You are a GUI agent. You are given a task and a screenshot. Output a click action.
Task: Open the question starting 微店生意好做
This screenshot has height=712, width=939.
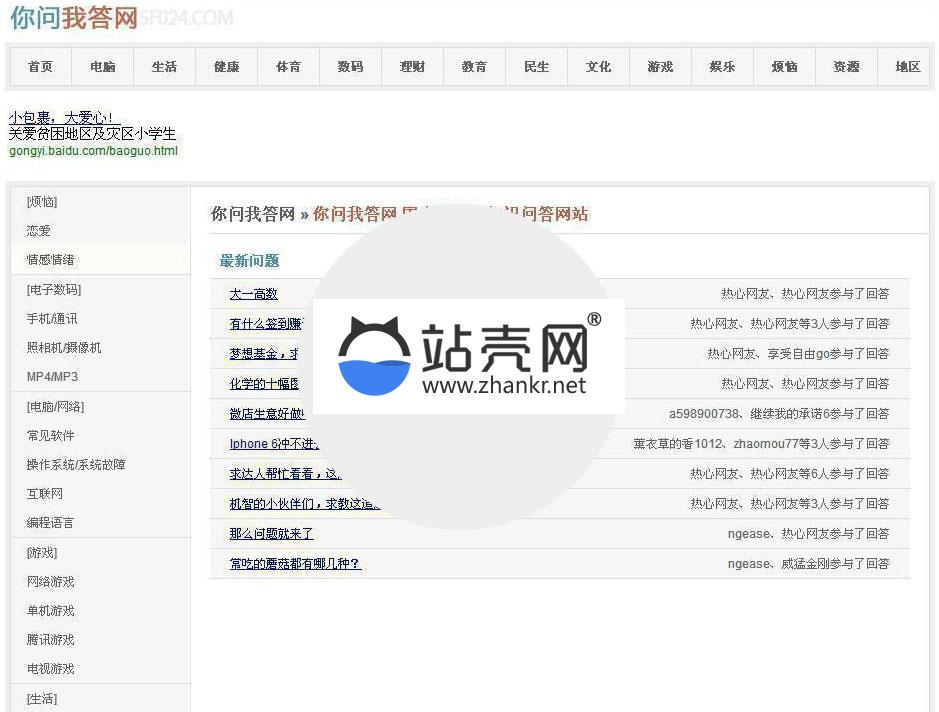coord(267,414)
